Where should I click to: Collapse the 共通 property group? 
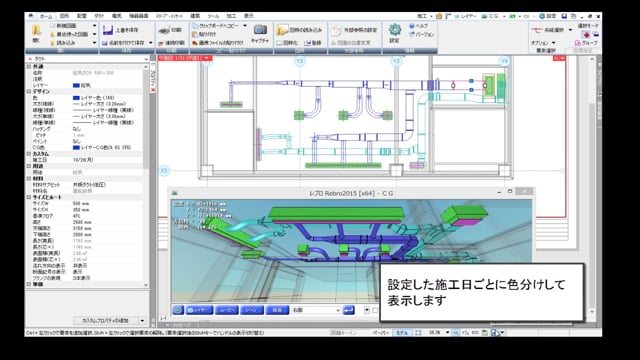coord(29,67)
